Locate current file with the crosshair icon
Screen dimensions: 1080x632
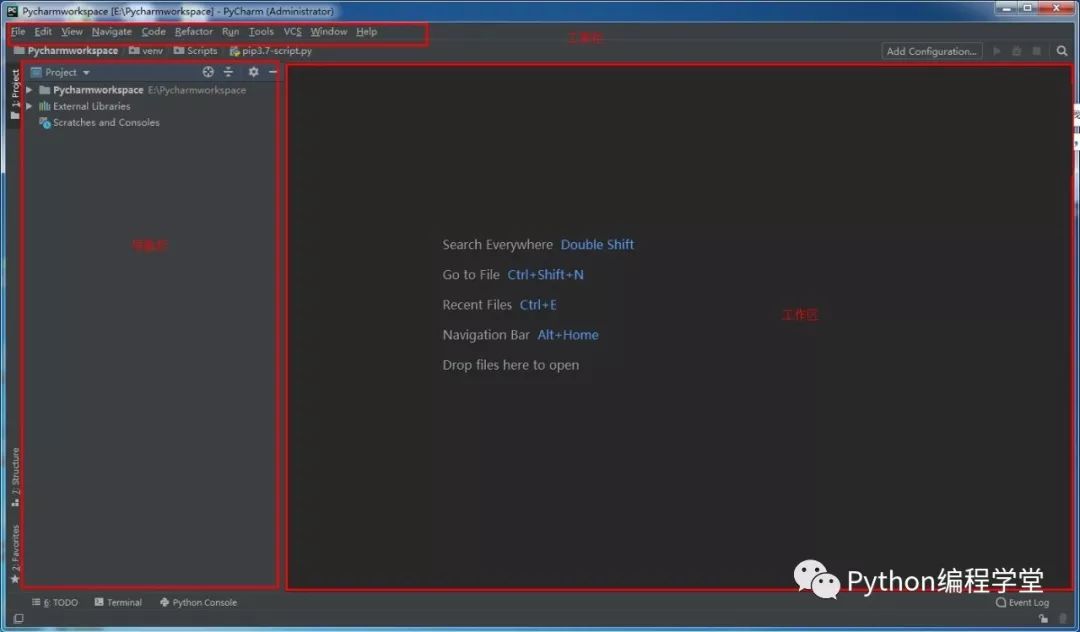click(x=208, y=72)
